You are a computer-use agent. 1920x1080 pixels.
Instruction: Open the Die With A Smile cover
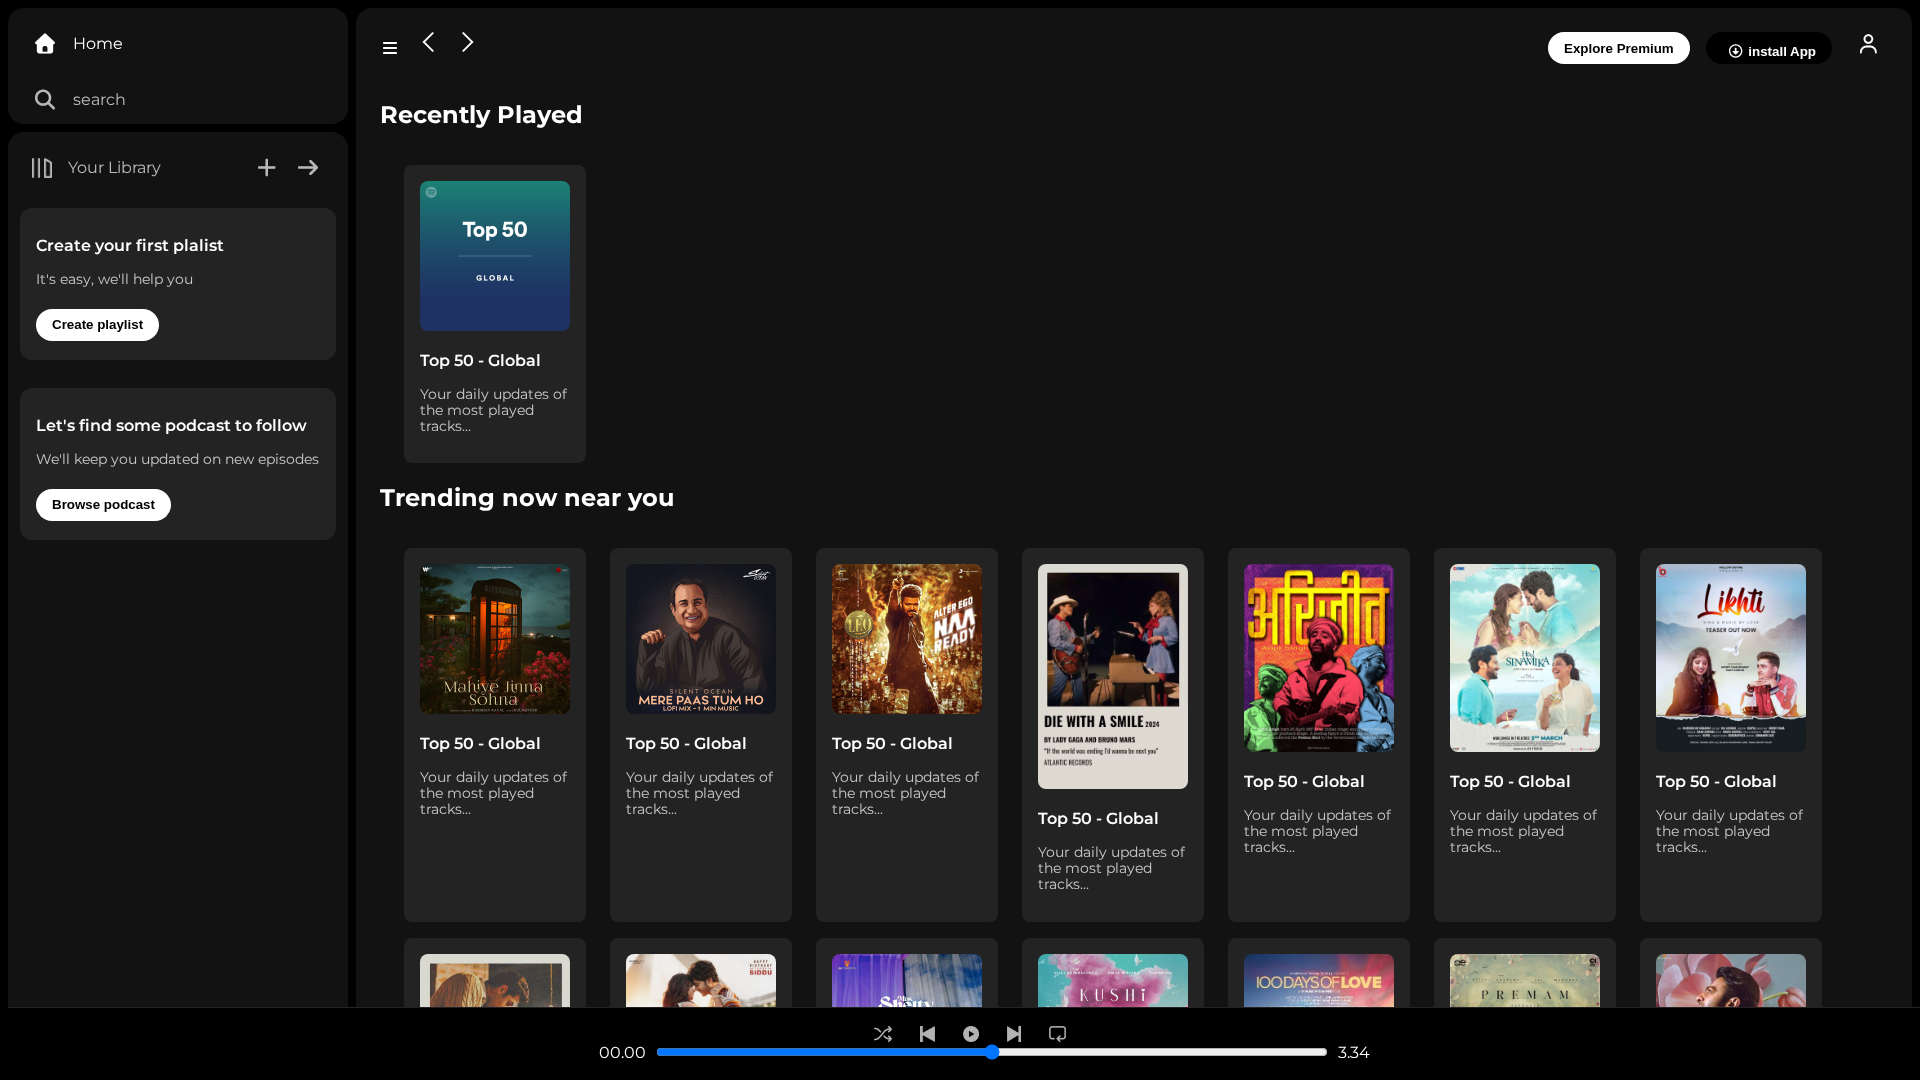[x=1113, y=676]
